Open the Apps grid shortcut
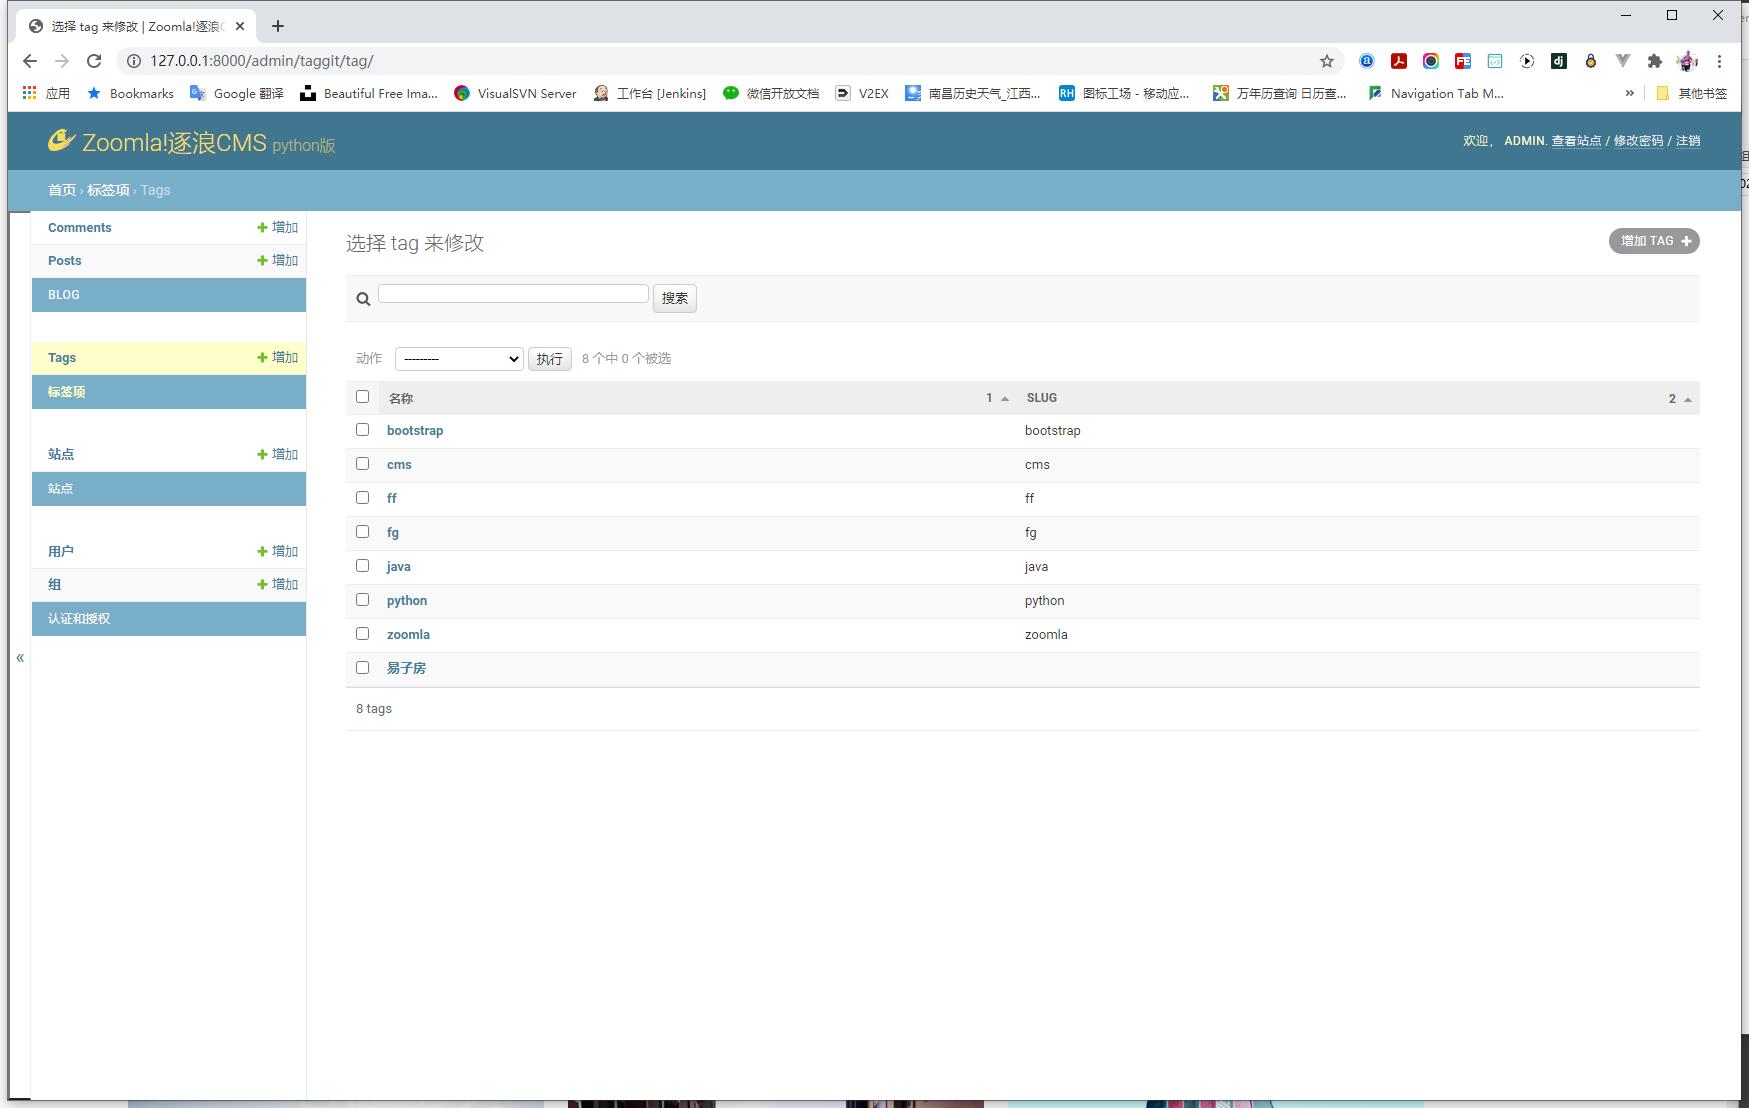This screenshot has width=1749, height=1108. point(46,93)
